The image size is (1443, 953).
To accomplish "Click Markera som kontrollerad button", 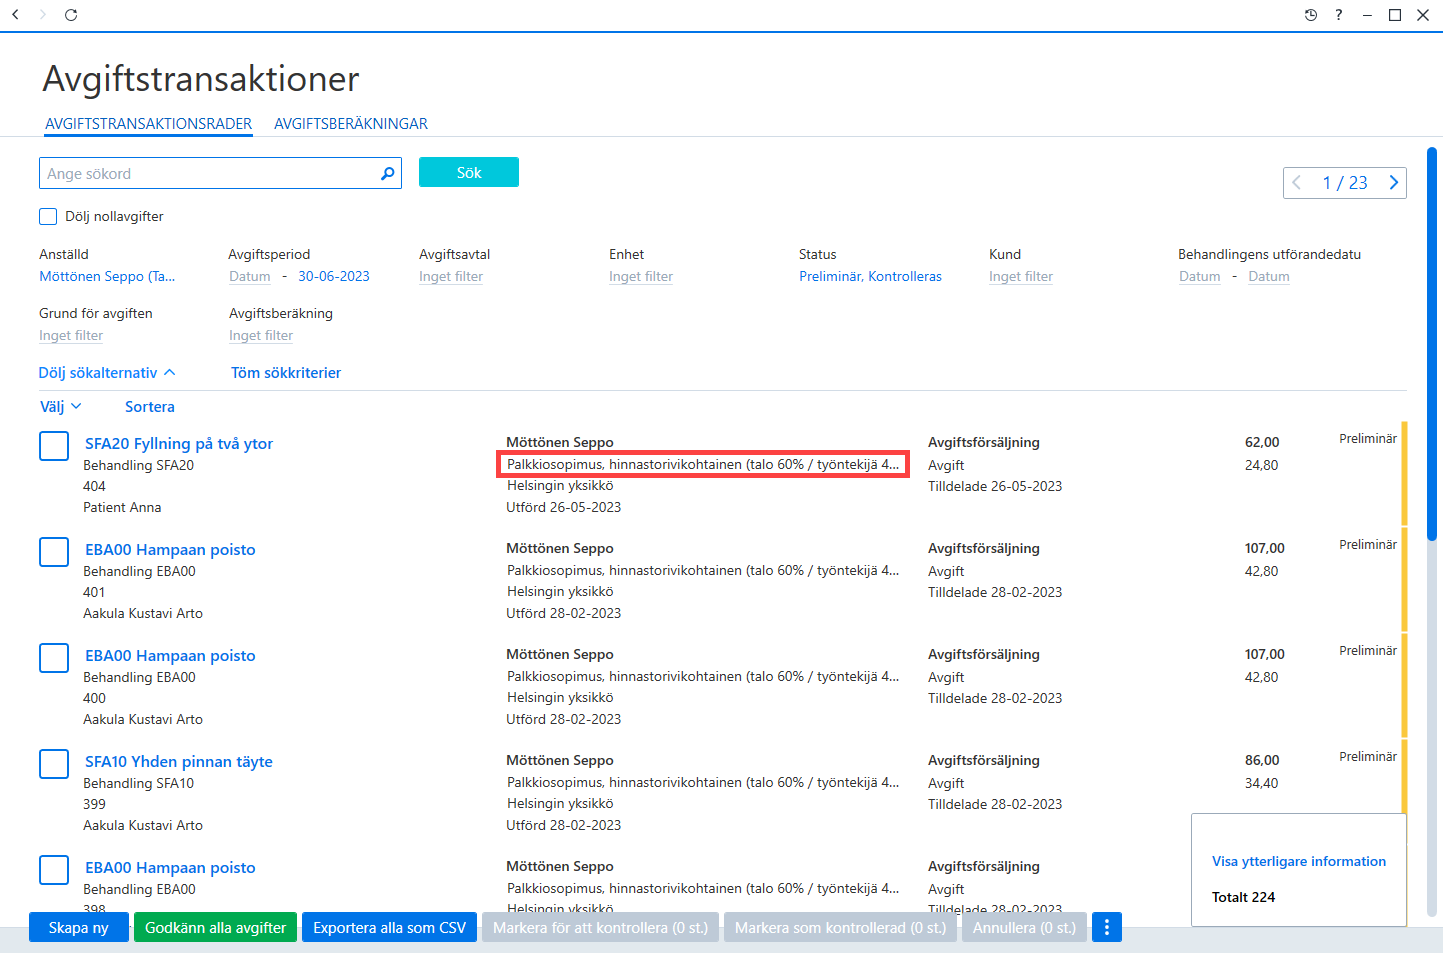I will [x=840, y=927].
